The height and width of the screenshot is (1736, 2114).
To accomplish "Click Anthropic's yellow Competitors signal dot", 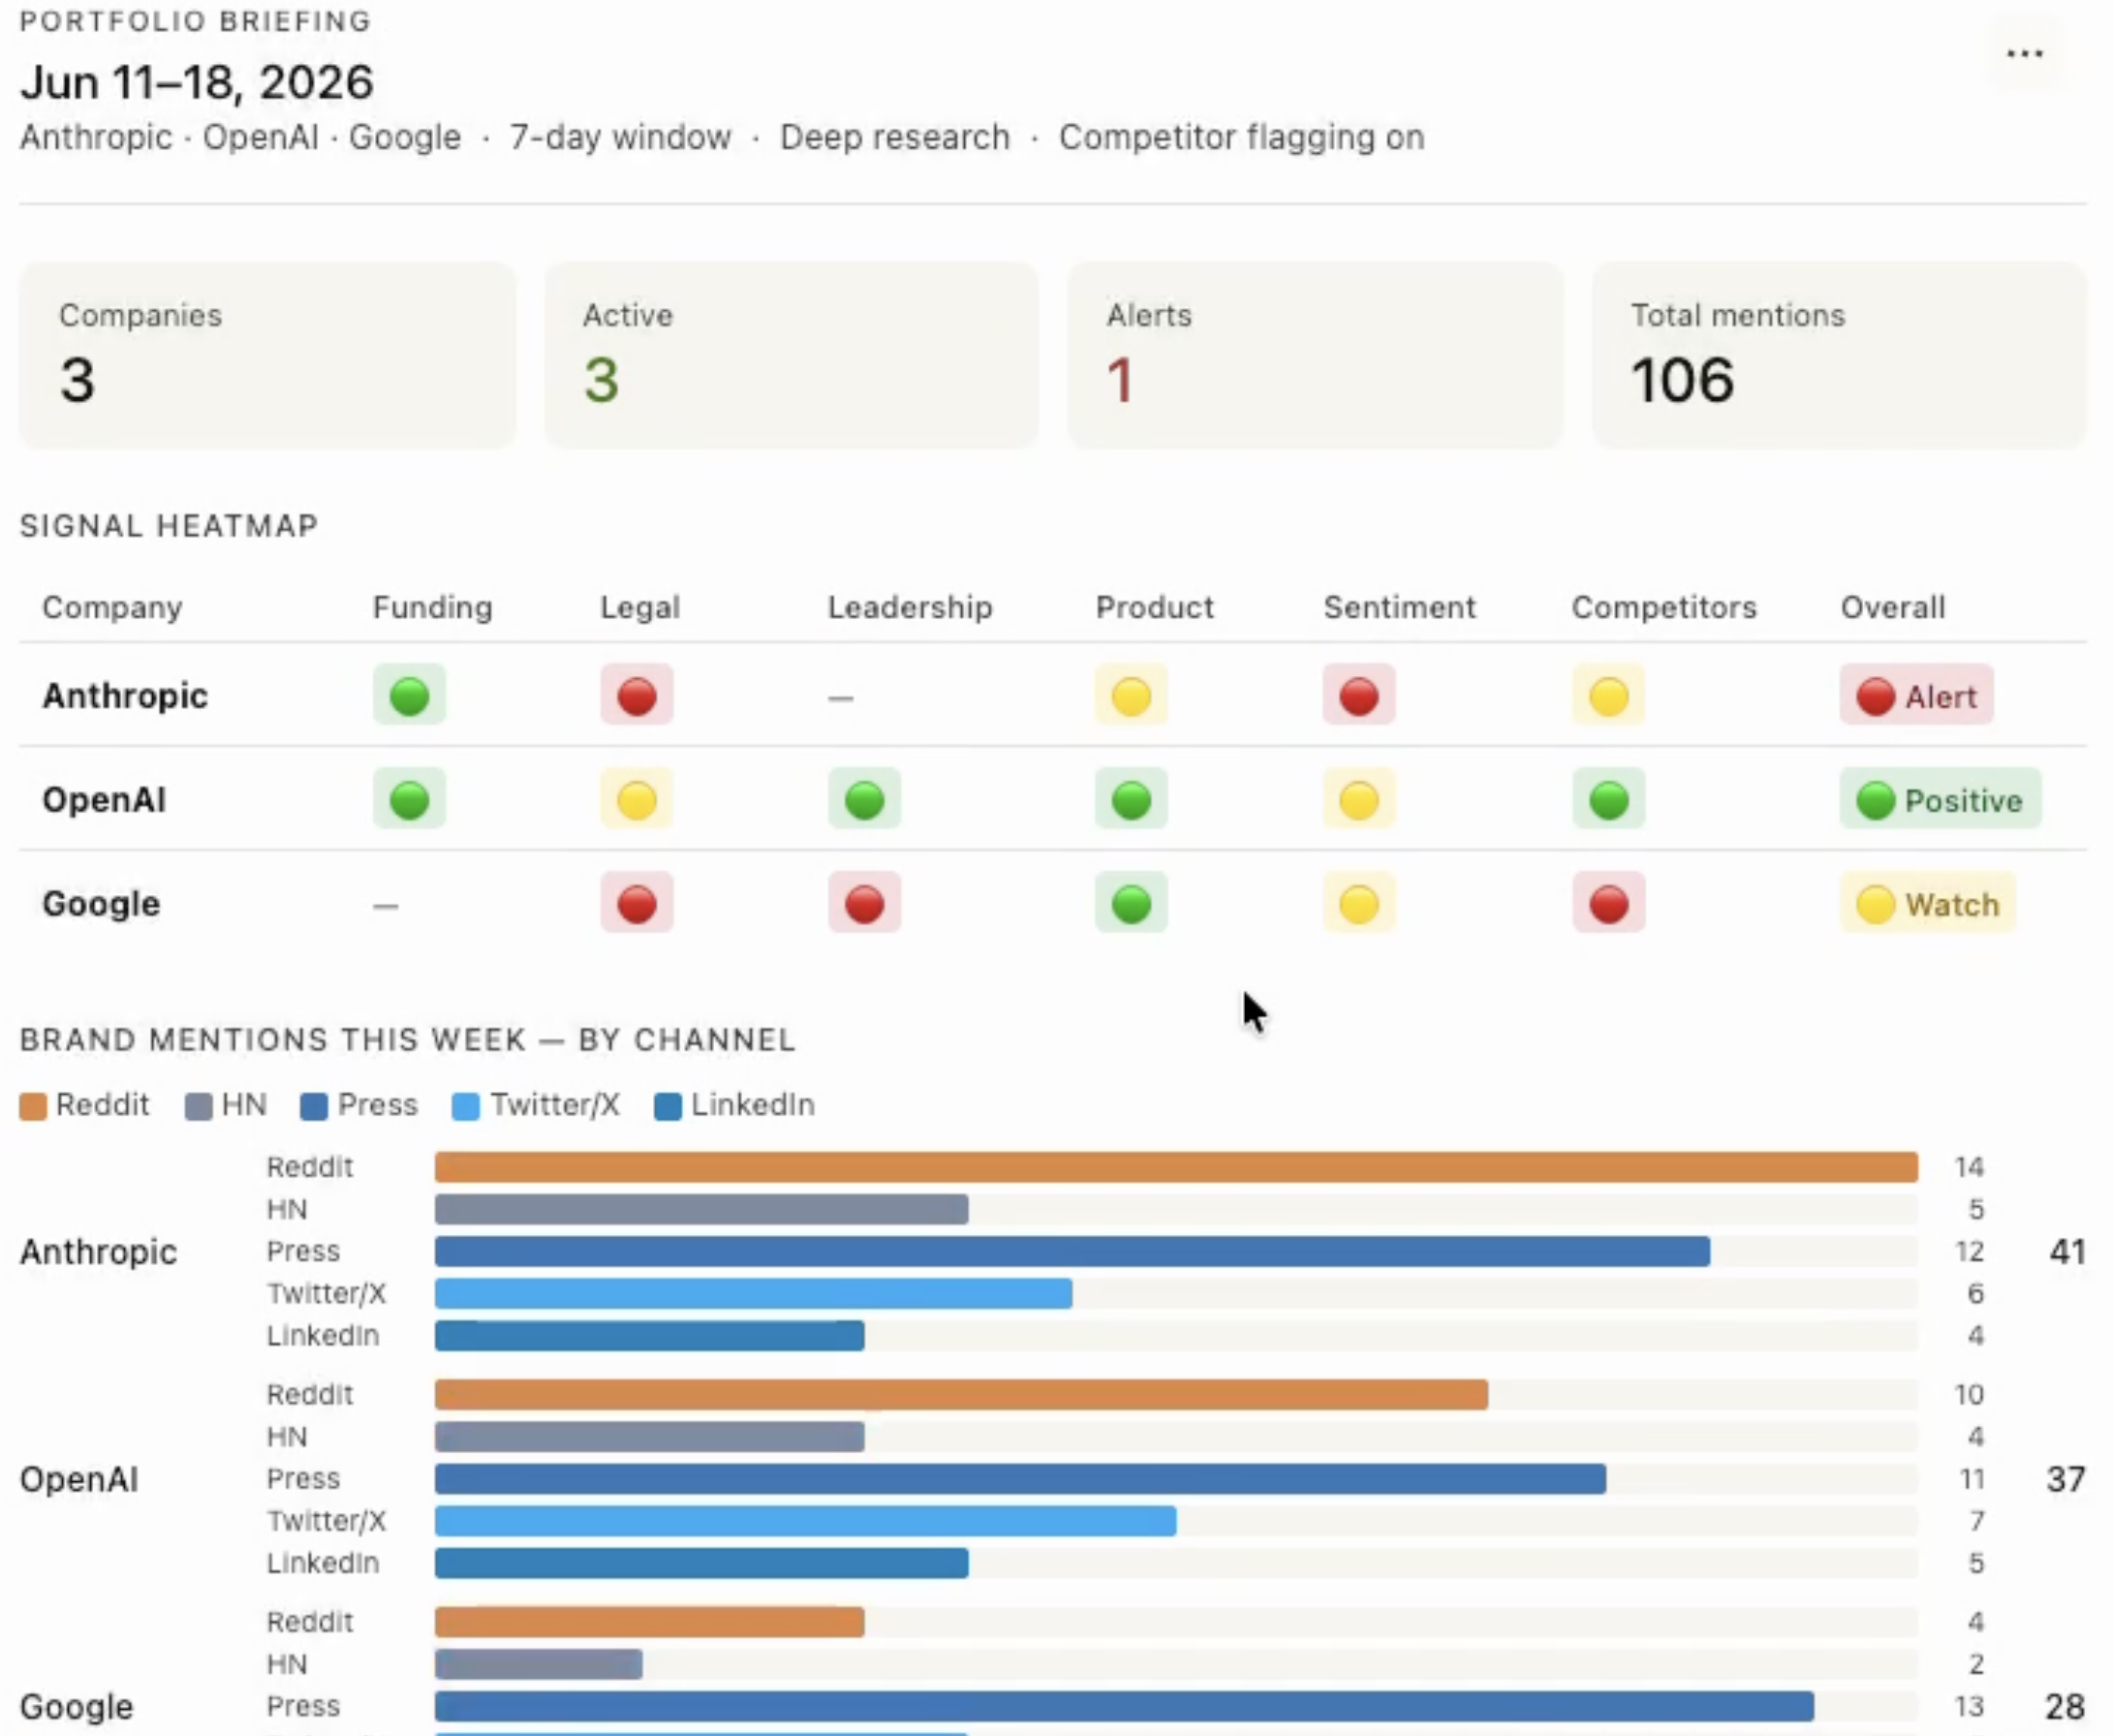I will (1608, 696).
